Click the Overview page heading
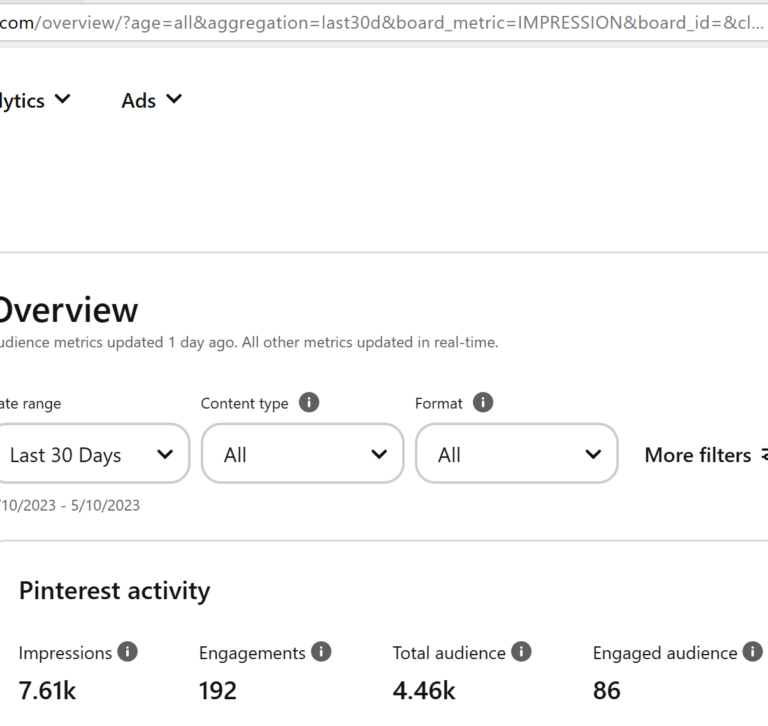This screenshot has height=726, width=768. [68, 310]
